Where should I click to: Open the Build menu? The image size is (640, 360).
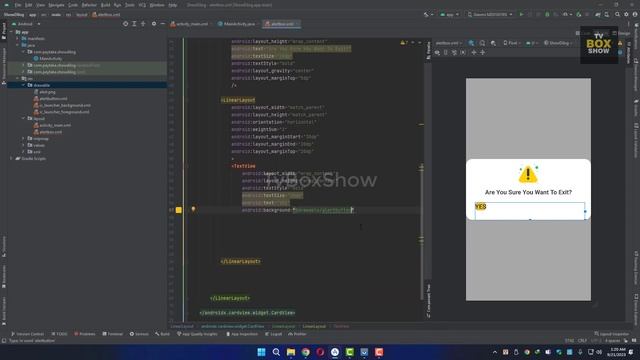[105, 5]
